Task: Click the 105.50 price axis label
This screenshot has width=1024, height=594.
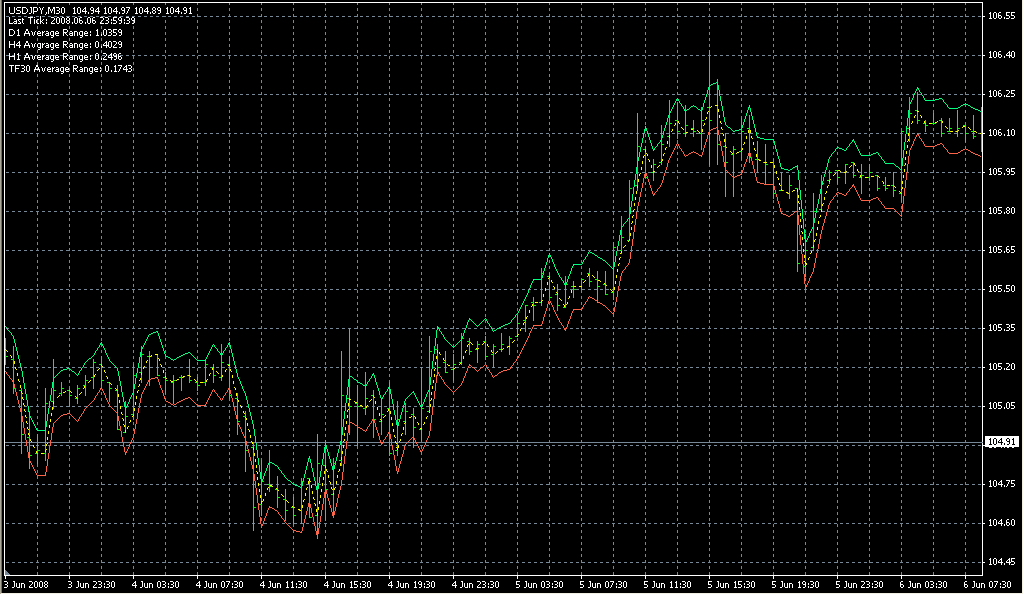Action: (x=1001, y=289)
